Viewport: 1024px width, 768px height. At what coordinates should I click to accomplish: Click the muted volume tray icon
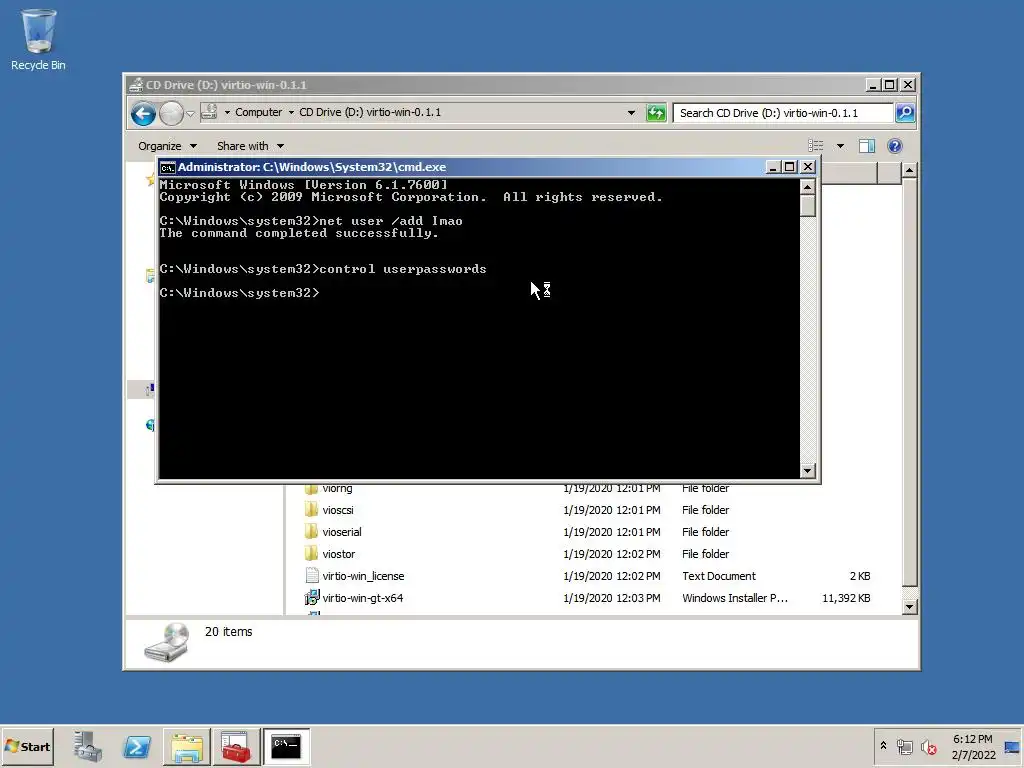pos(928,746)
